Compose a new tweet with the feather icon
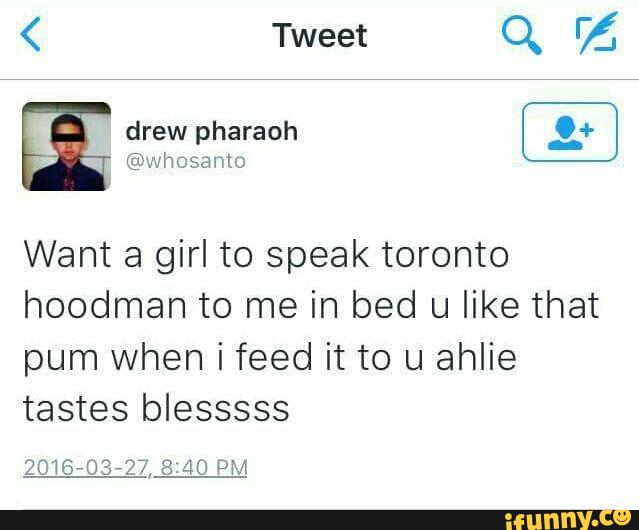This screenshot has width=639, height=530. coord(597,33)
